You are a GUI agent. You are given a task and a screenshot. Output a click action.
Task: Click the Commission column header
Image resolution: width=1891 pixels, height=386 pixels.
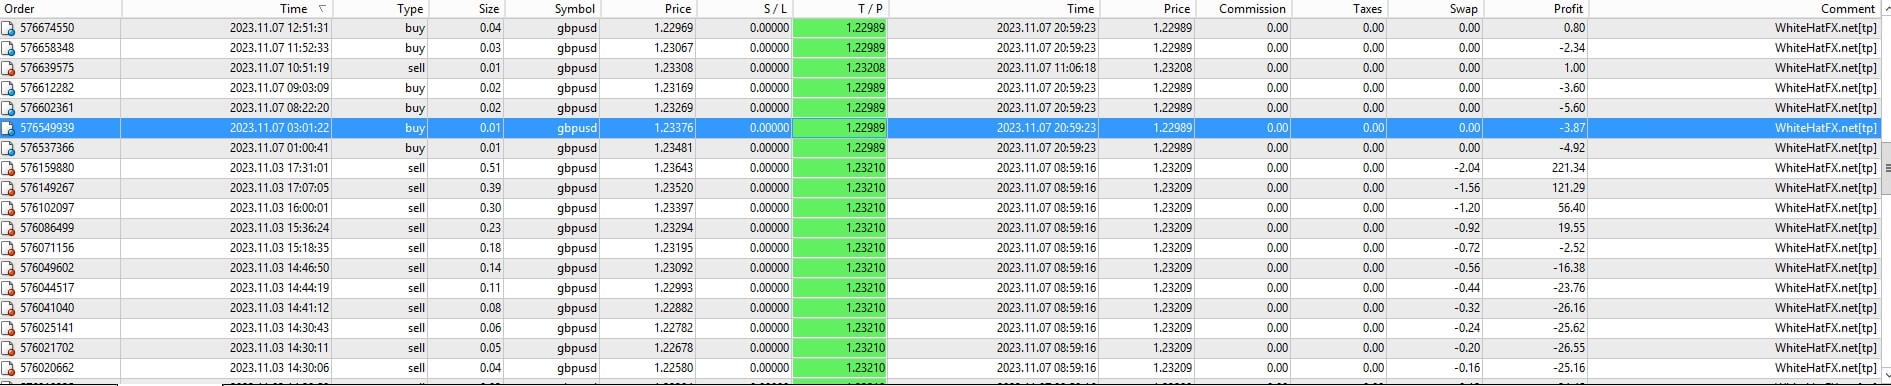1252,9
